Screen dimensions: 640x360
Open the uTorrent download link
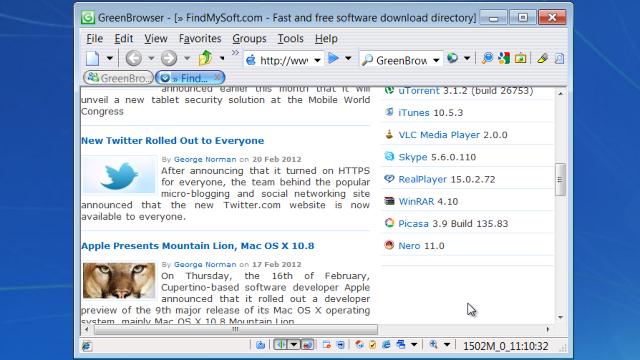click(x=419, y=91)
